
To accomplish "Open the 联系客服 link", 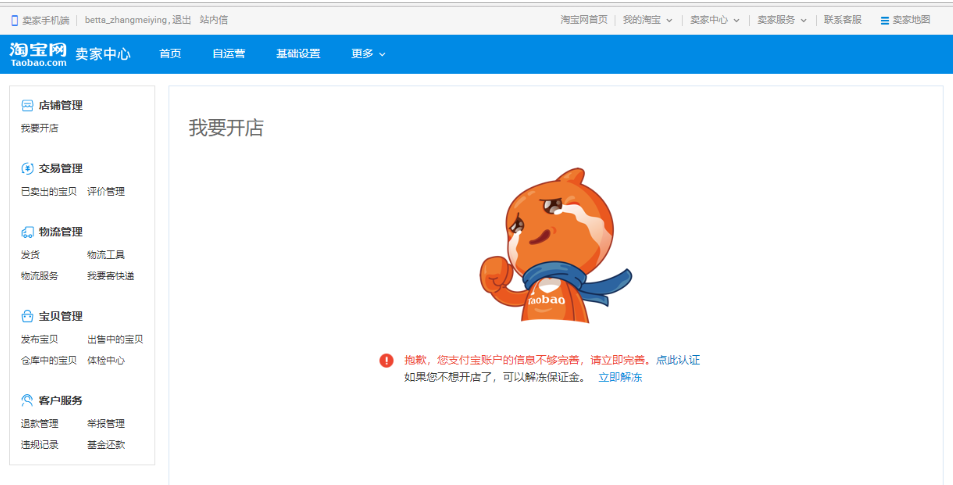I will 842,20.
